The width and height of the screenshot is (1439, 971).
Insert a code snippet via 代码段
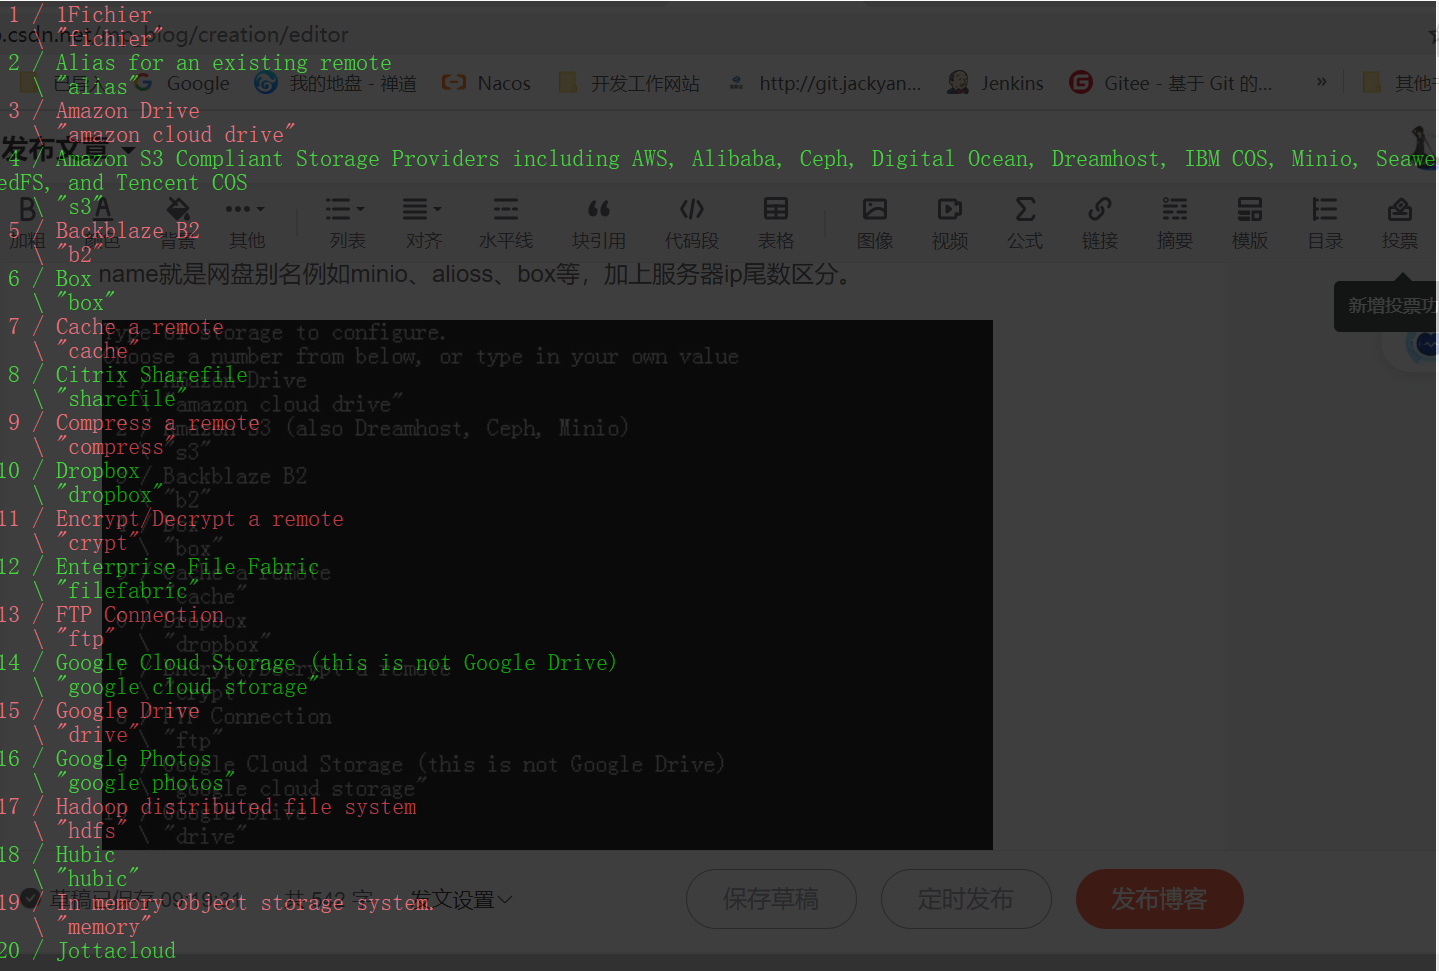point(691,222)
